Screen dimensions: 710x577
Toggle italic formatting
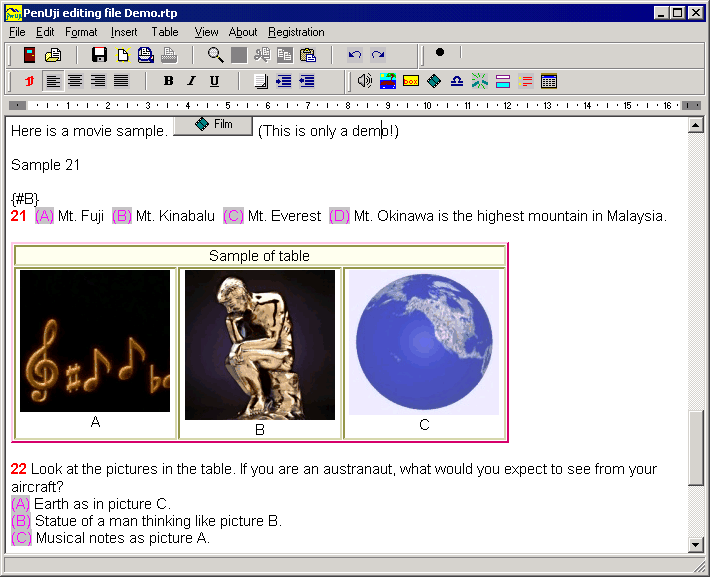(x=191, y=81)
